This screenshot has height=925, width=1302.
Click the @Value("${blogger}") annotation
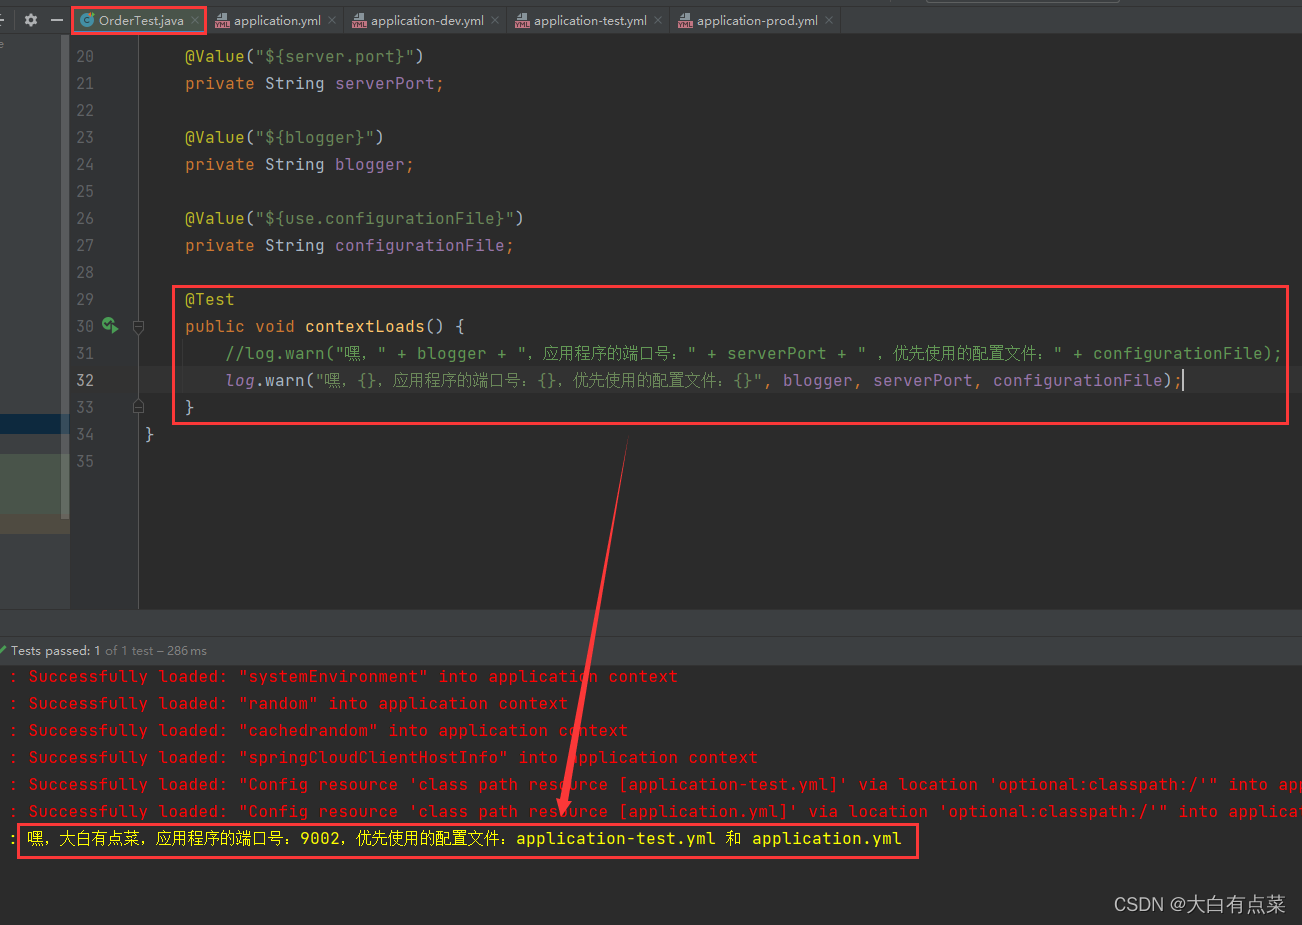coord(284,138)
